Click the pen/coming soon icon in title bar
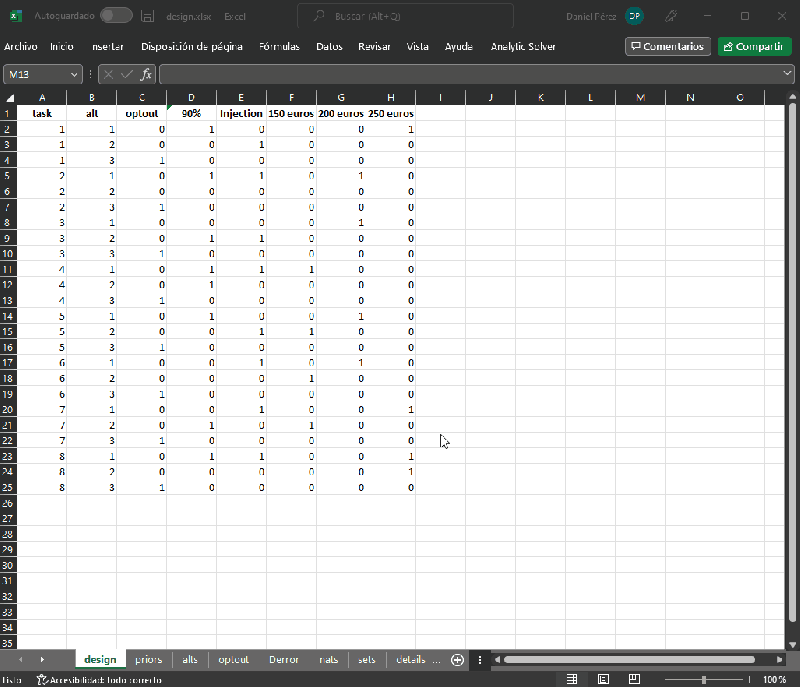The width and height of the screenshot is (800, 687). (x=671, y=16)
